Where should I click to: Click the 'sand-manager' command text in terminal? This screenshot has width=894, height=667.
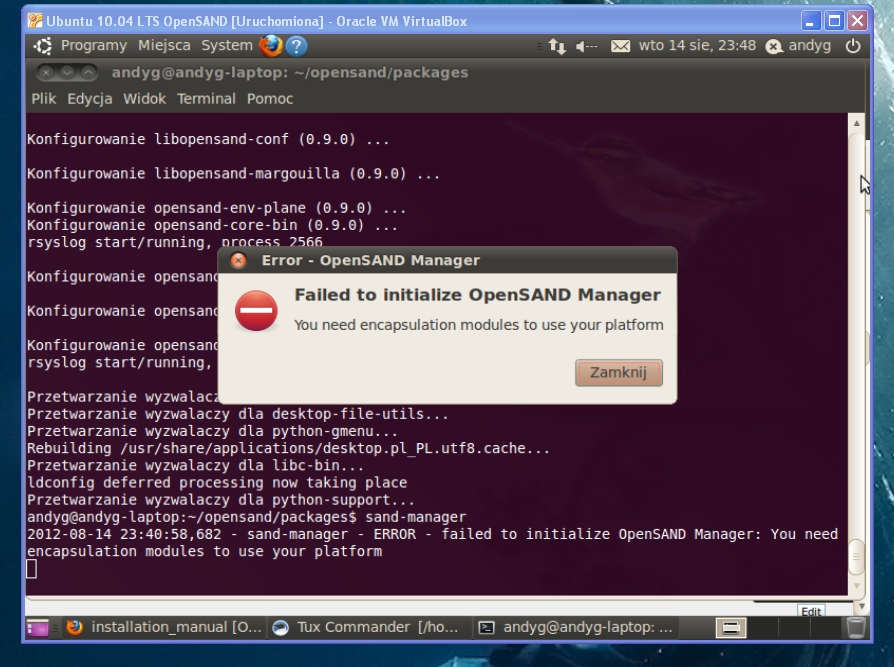pyautogui.click(x=416, y=517)
